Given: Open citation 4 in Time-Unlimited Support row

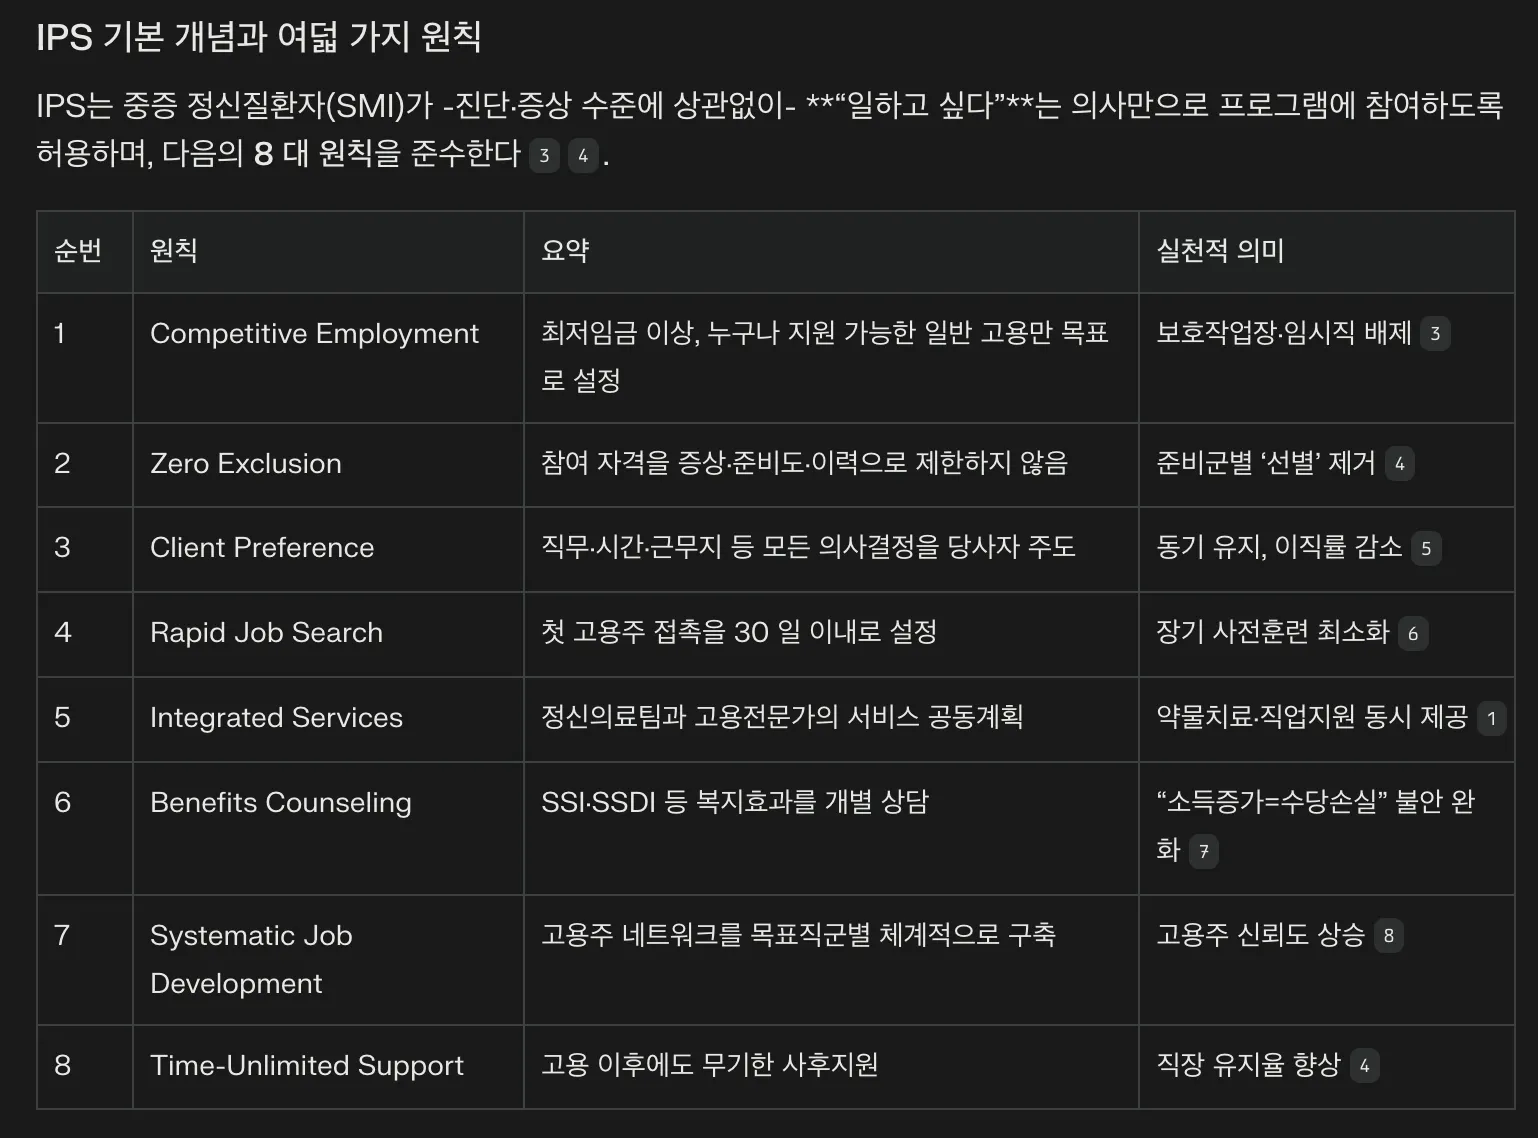Looking at the screenshot, I should [x=1364, y=1065].
